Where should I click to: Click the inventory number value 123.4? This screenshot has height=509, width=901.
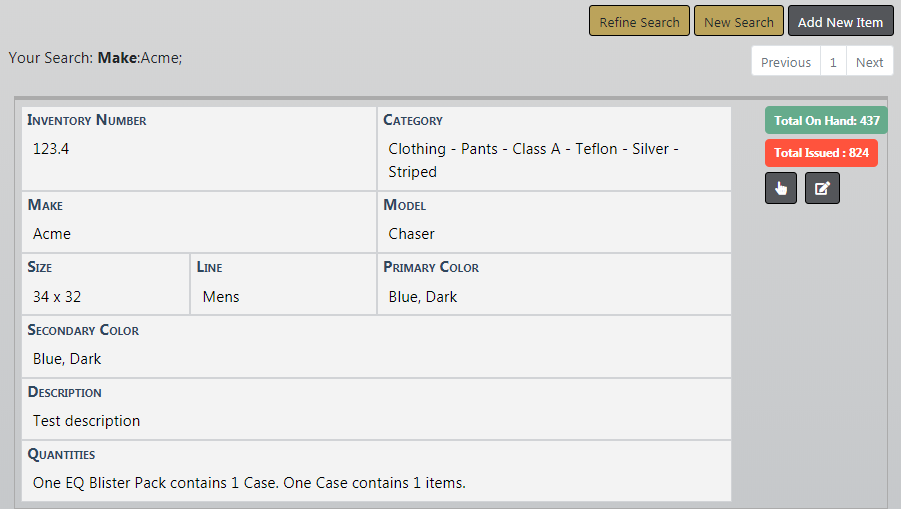tap(51, 148)
